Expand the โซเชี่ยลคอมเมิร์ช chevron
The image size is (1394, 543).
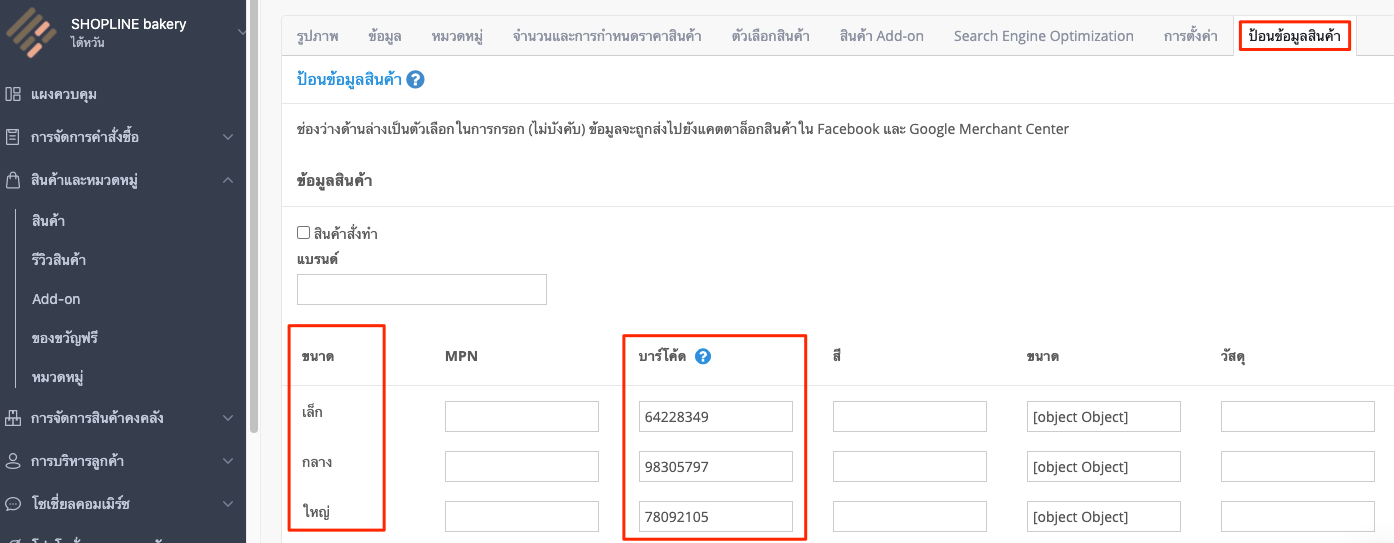228,503
